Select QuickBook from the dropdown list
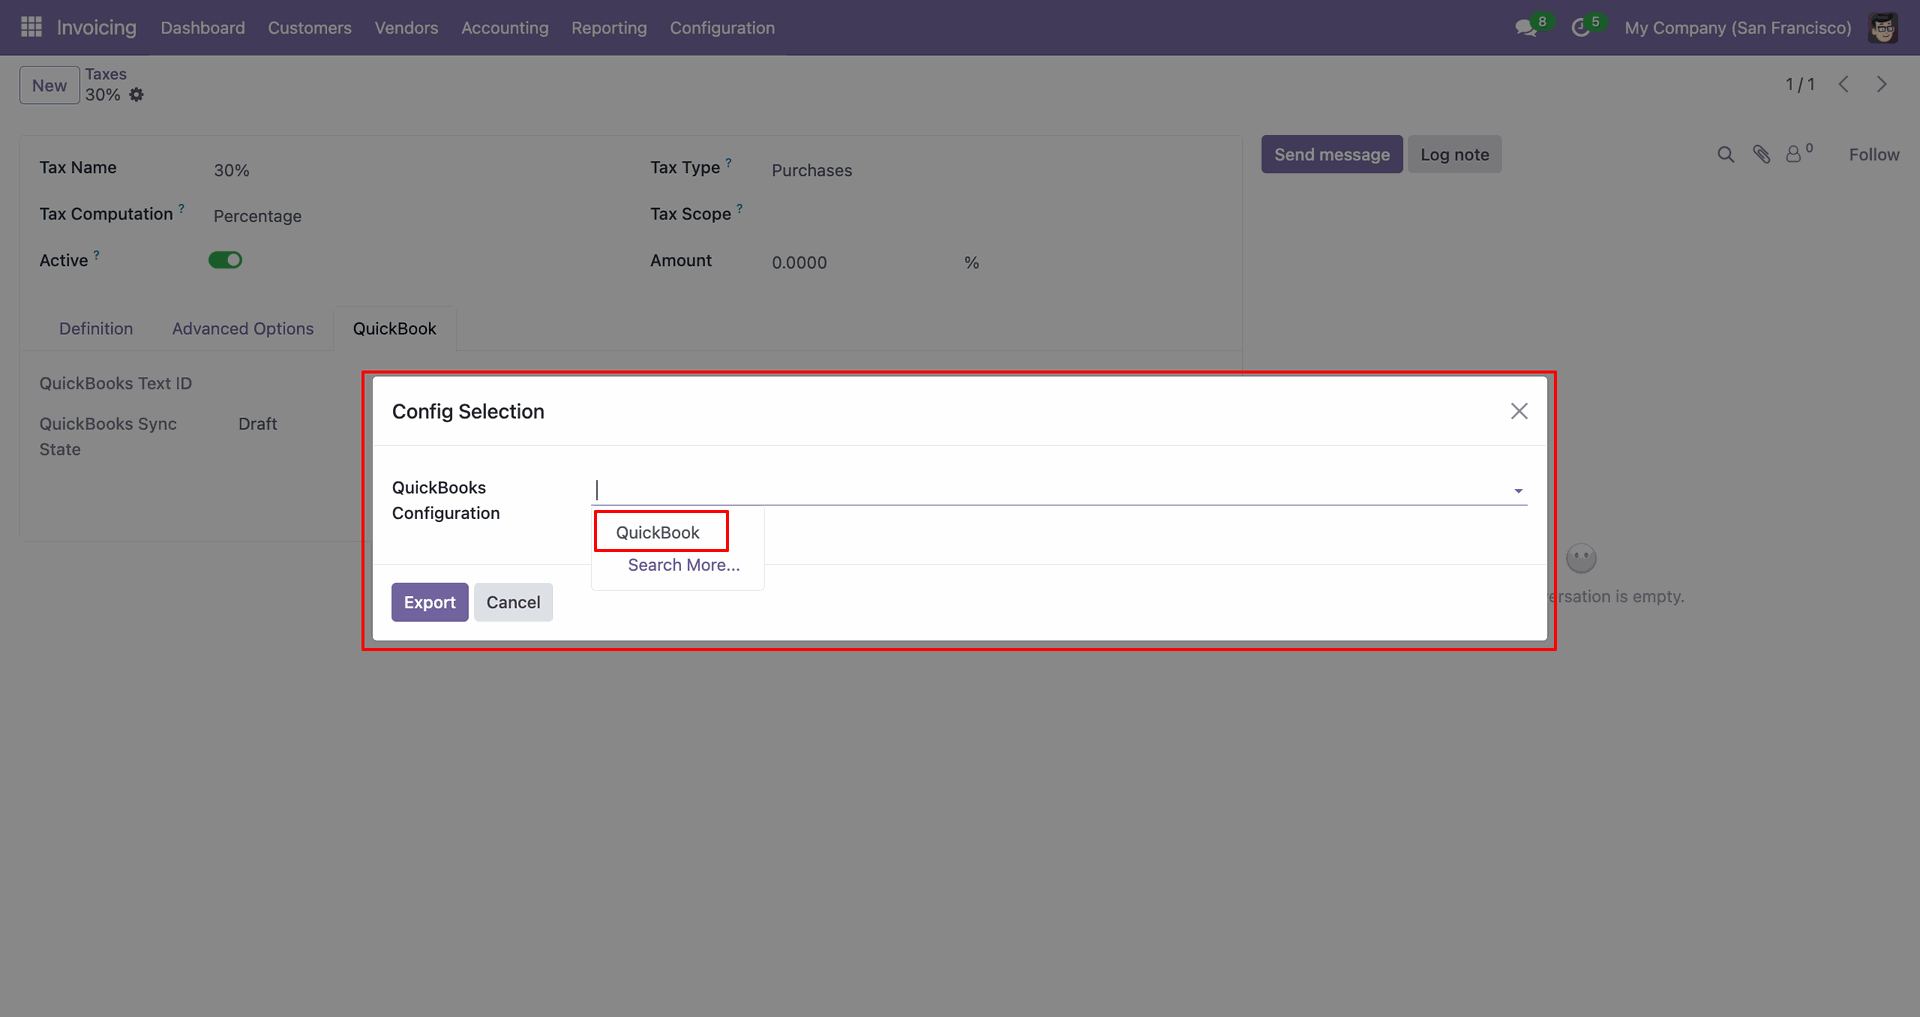The height and width of the screenshot is (1017, 1920). click(658, 532)
